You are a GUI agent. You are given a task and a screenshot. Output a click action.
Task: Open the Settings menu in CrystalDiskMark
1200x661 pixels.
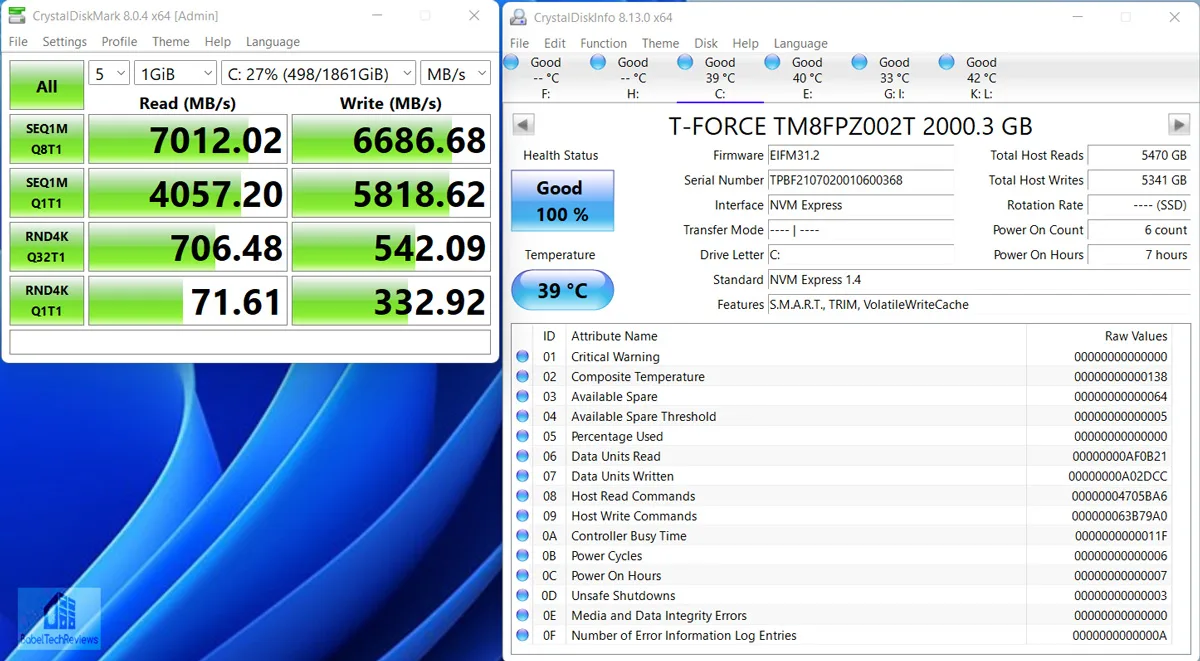pos(65,42)
